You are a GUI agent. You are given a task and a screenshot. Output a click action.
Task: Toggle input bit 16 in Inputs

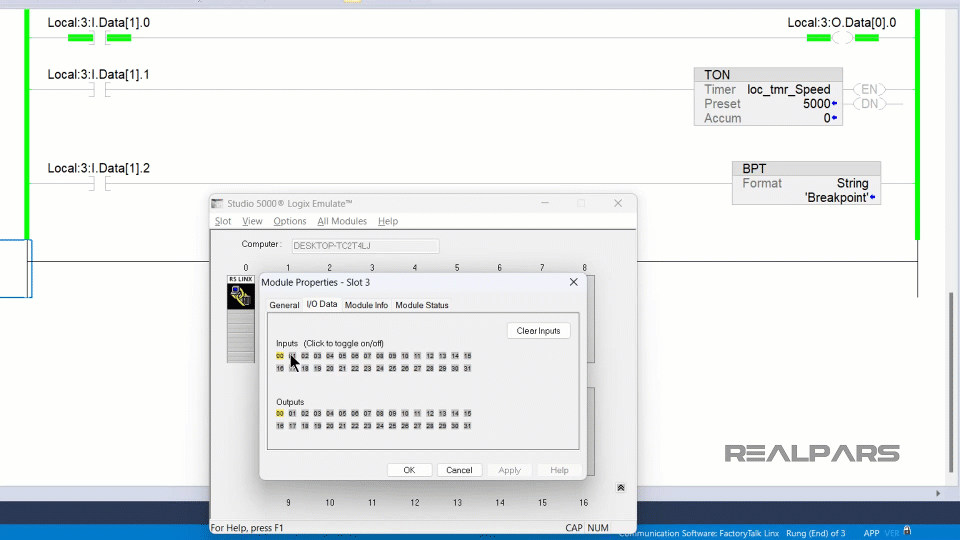click(x=280, y=369)
